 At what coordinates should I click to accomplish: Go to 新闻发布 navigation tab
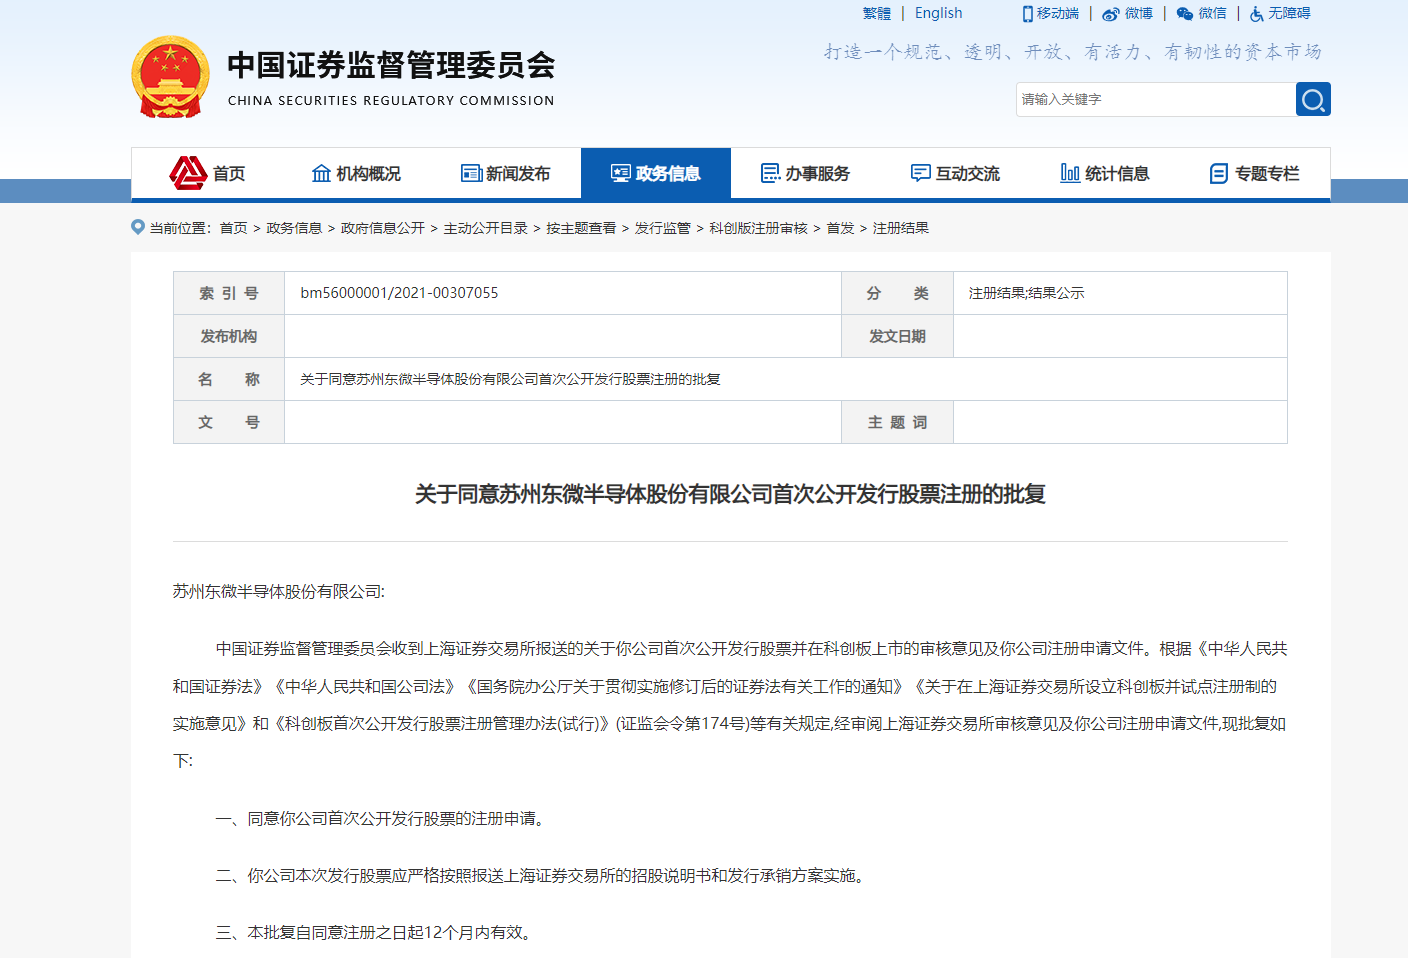coord(506,174)
